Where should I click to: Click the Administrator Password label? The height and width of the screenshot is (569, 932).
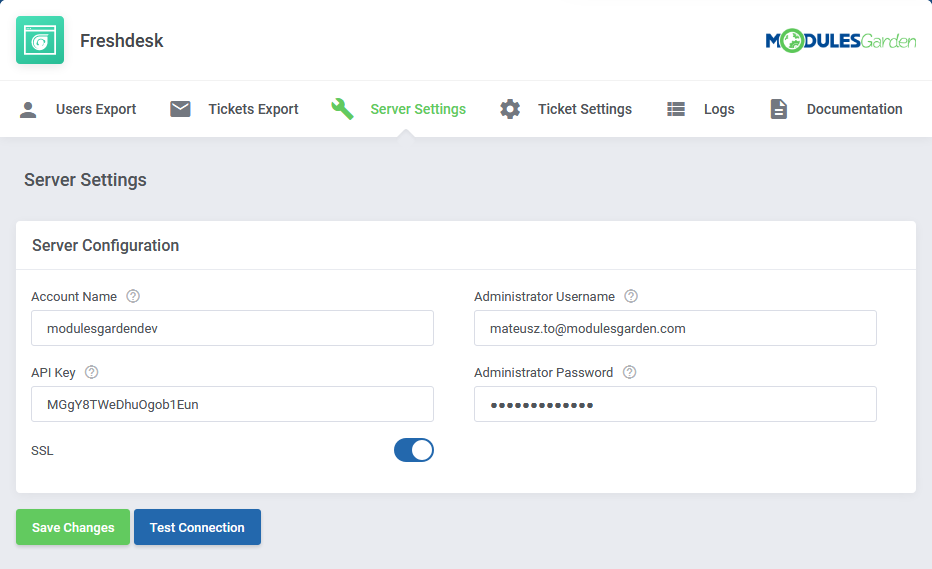[x=543, y=373]
